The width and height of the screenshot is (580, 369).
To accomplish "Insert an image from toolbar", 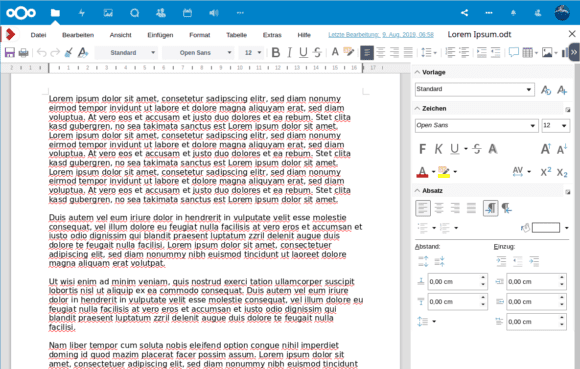I will coord(547,53).
